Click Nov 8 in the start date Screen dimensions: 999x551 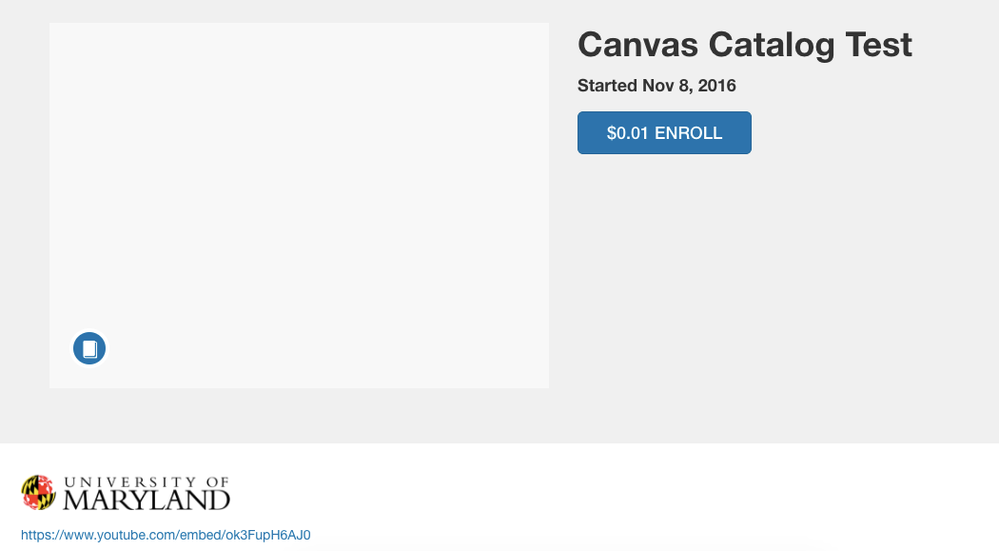pos(666,86)
